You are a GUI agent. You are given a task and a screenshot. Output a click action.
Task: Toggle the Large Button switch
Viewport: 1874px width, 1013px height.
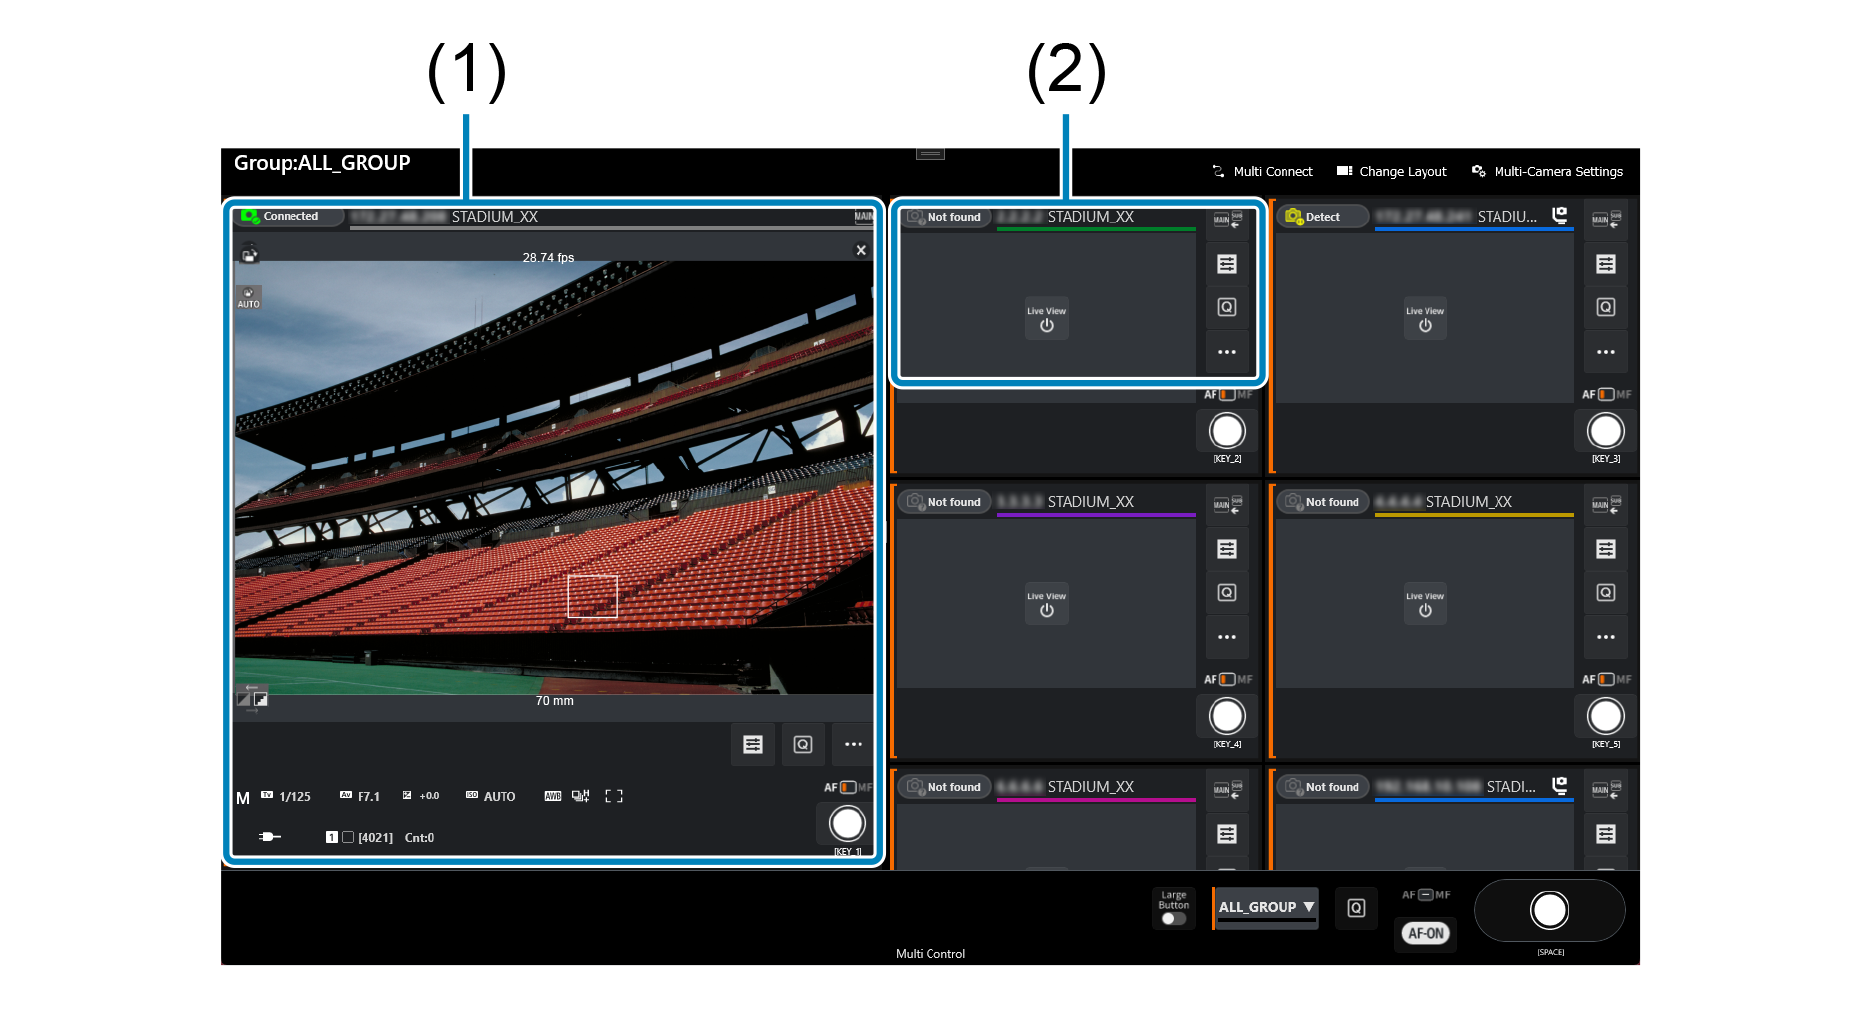[1173, 918]
